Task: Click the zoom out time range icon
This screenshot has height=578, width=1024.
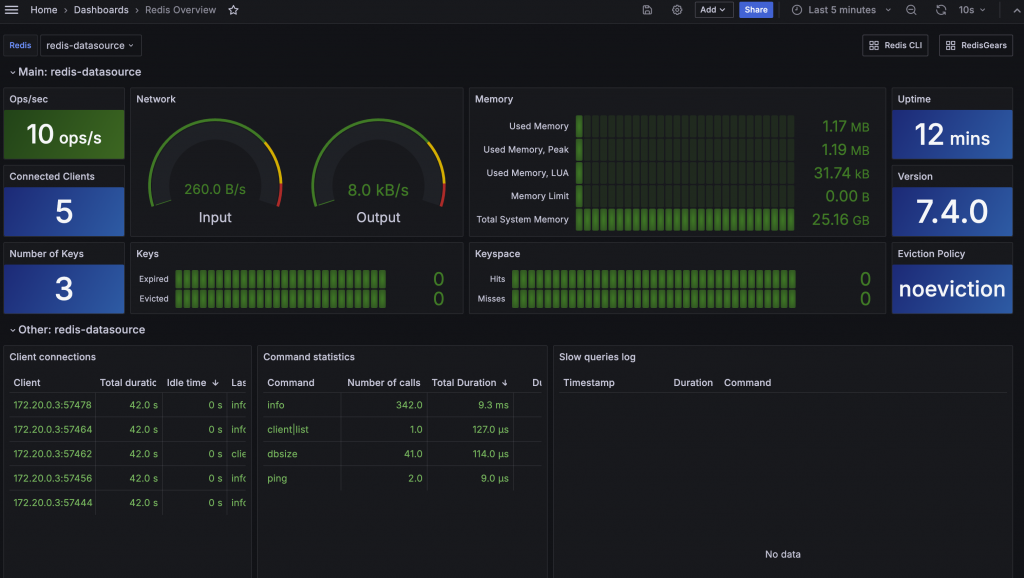Action: pyautogui.click(x=911, y=10)
